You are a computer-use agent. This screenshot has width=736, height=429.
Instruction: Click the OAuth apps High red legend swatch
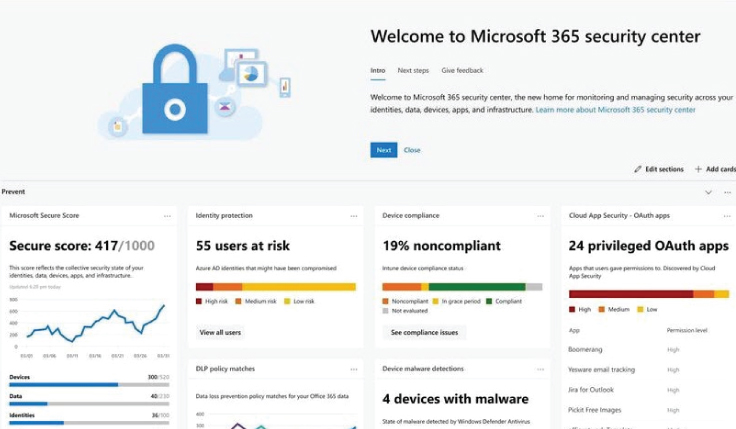click(x=572, y=309)
